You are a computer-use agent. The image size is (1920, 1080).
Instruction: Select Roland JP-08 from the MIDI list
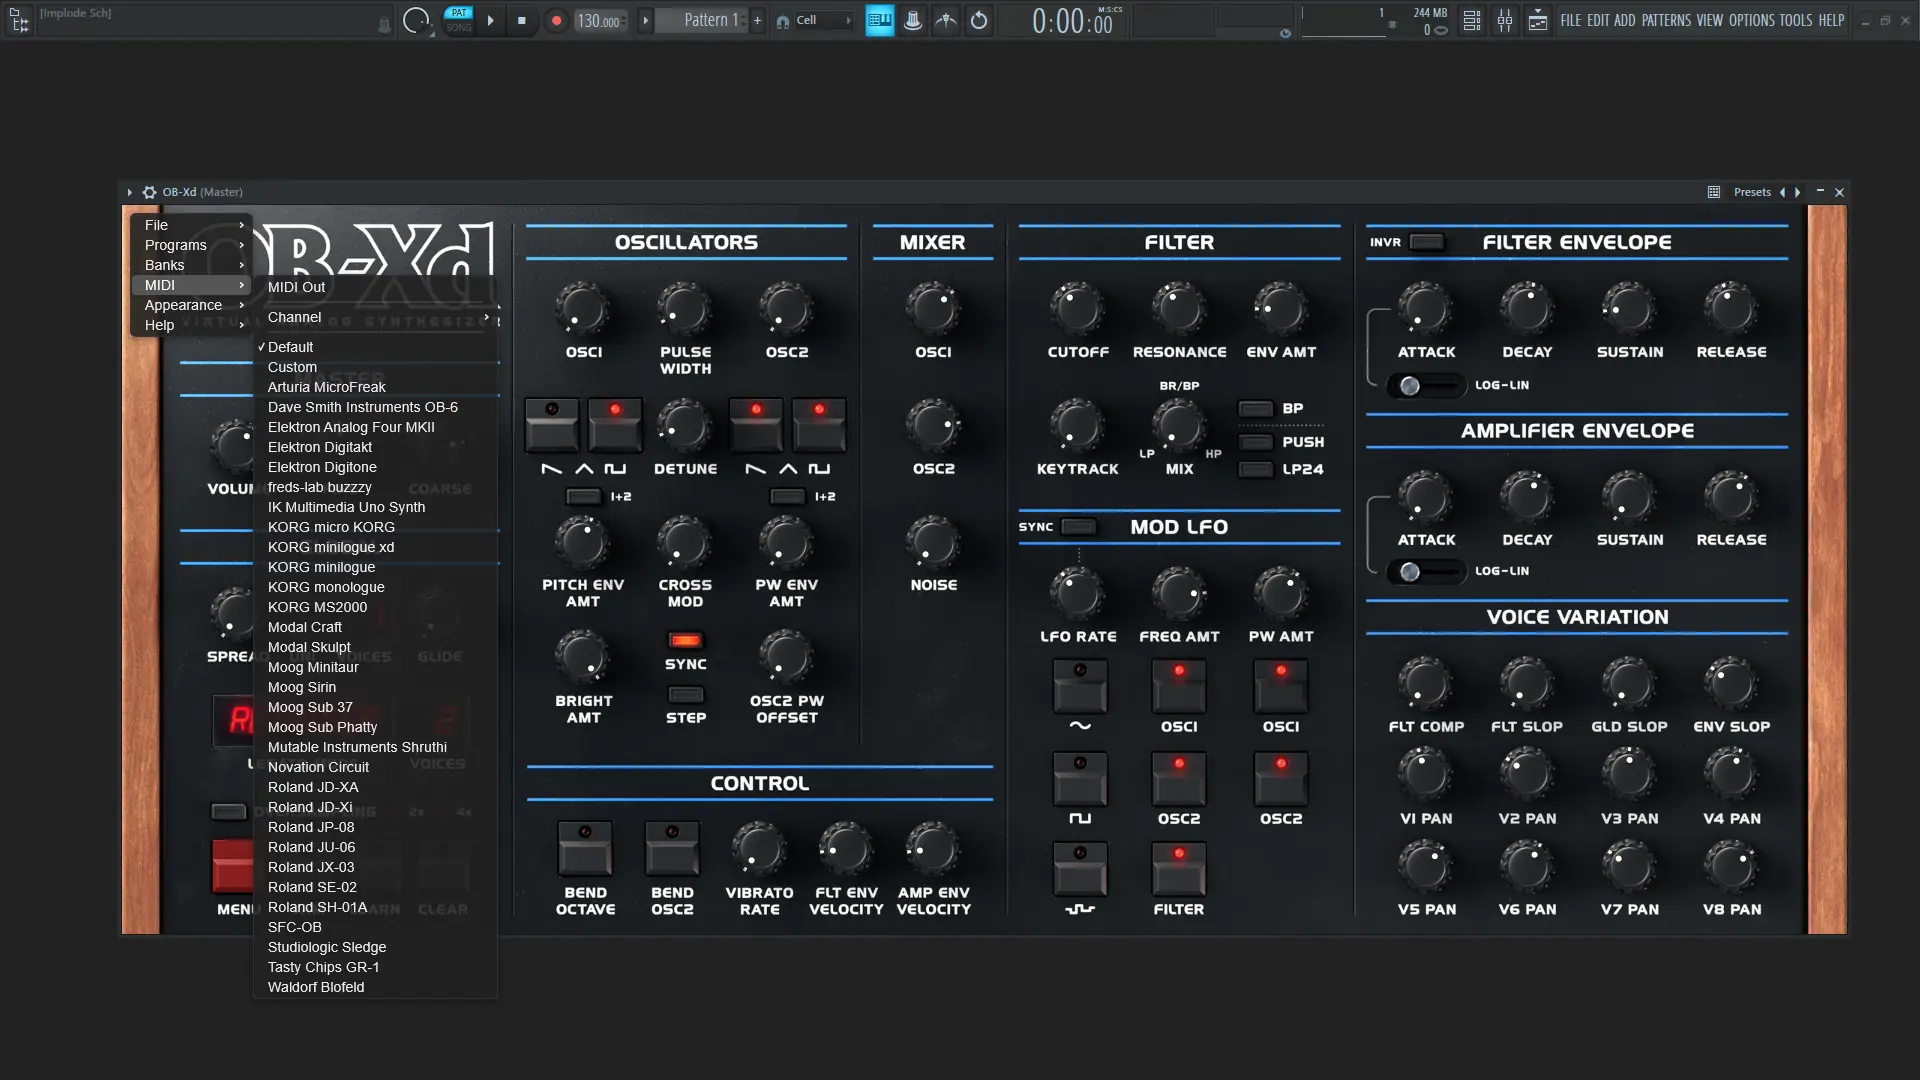click(311, 827)
